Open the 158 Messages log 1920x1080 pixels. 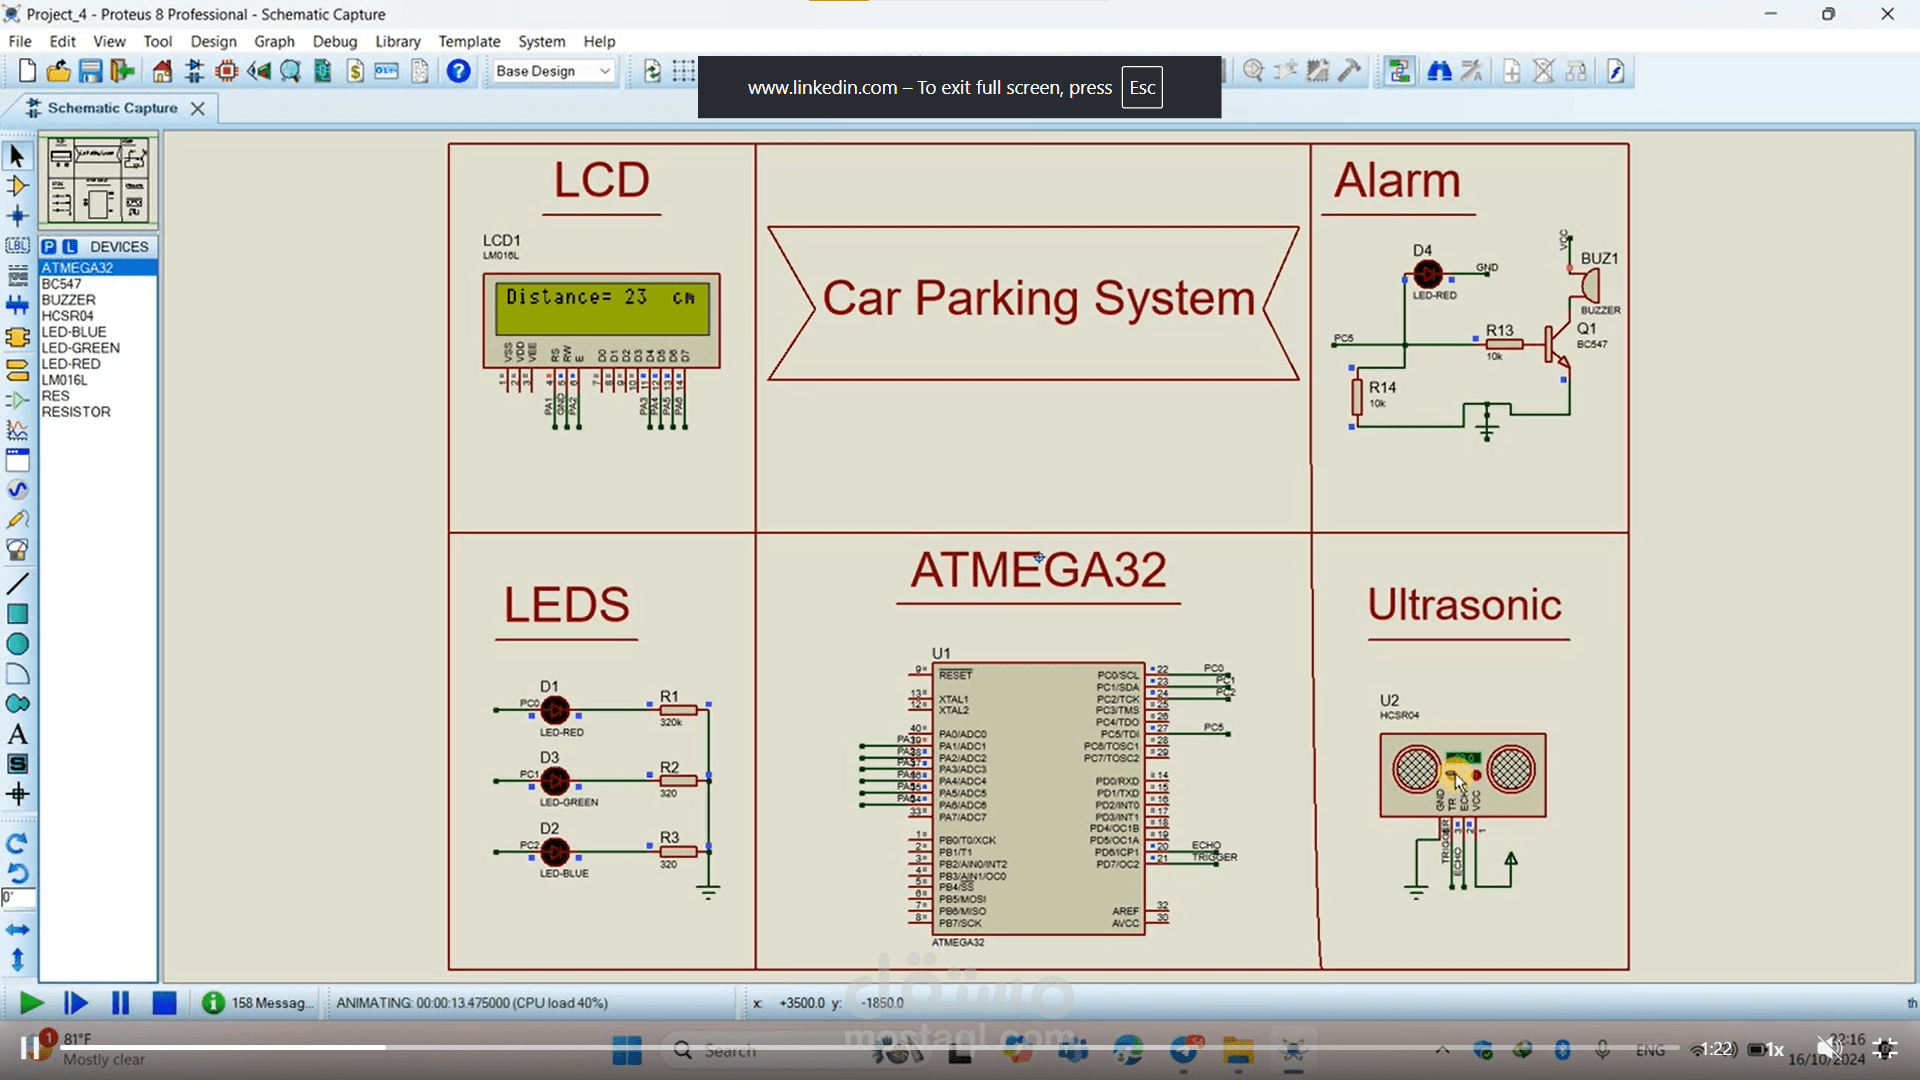tap(257, 1003)
